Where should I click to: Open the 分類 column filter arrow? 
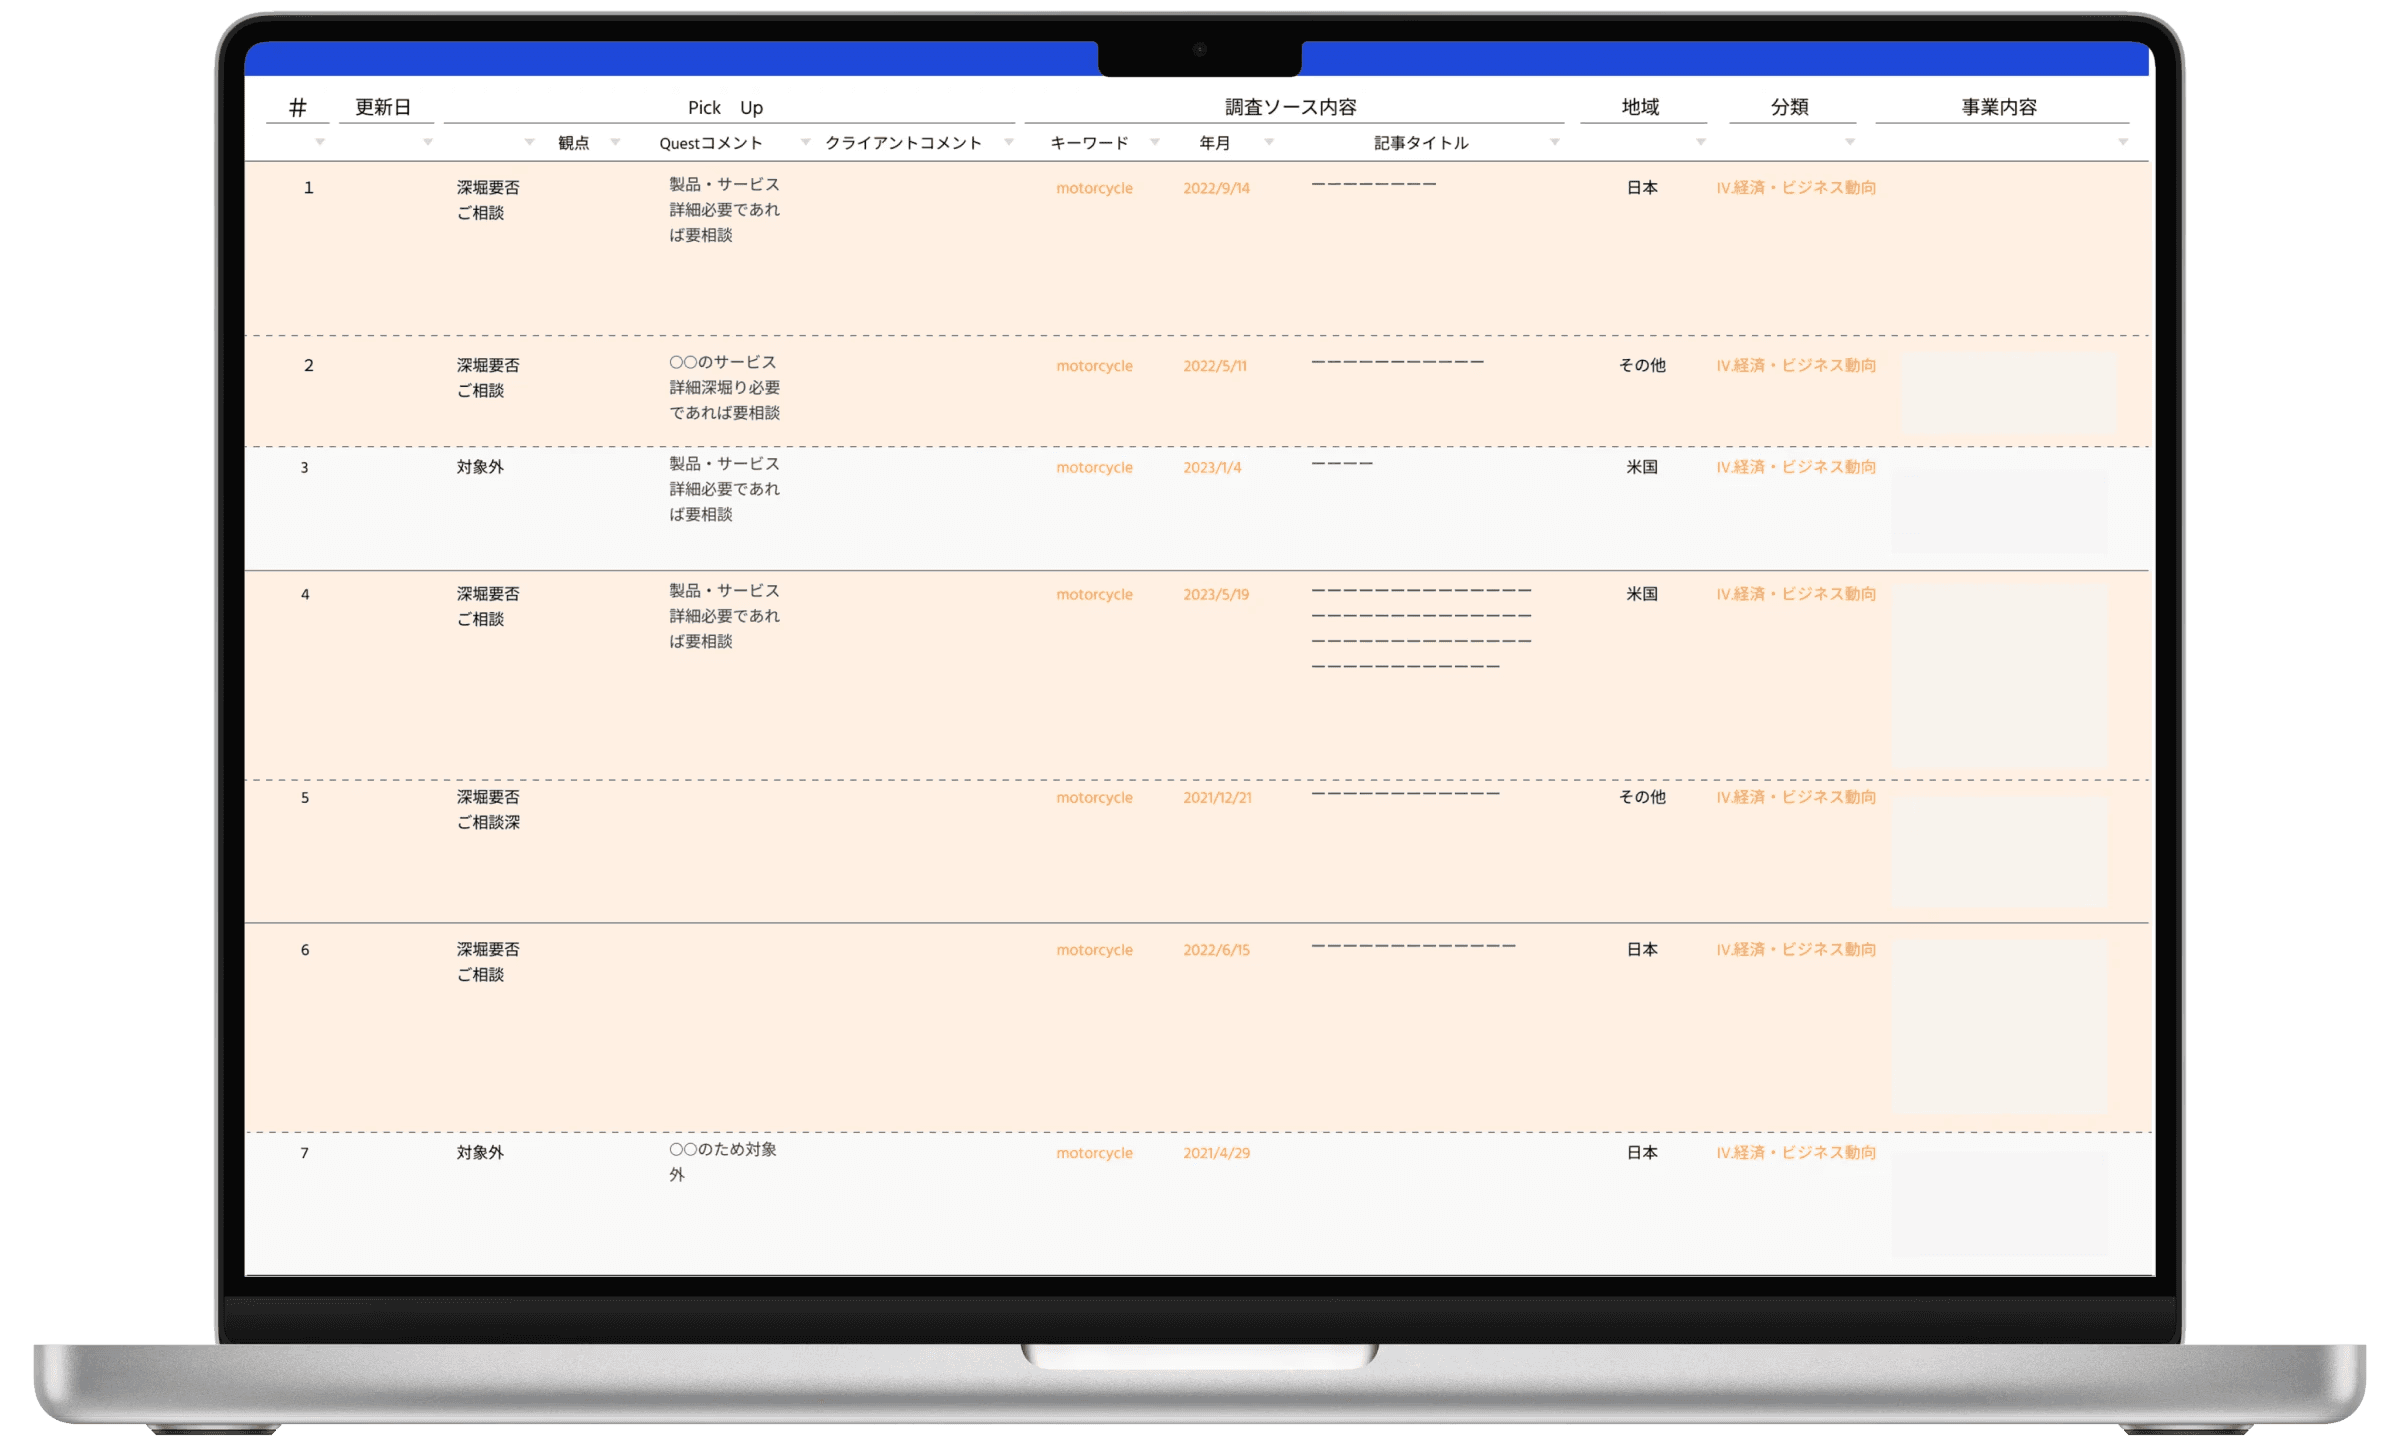click(1850, 143)
